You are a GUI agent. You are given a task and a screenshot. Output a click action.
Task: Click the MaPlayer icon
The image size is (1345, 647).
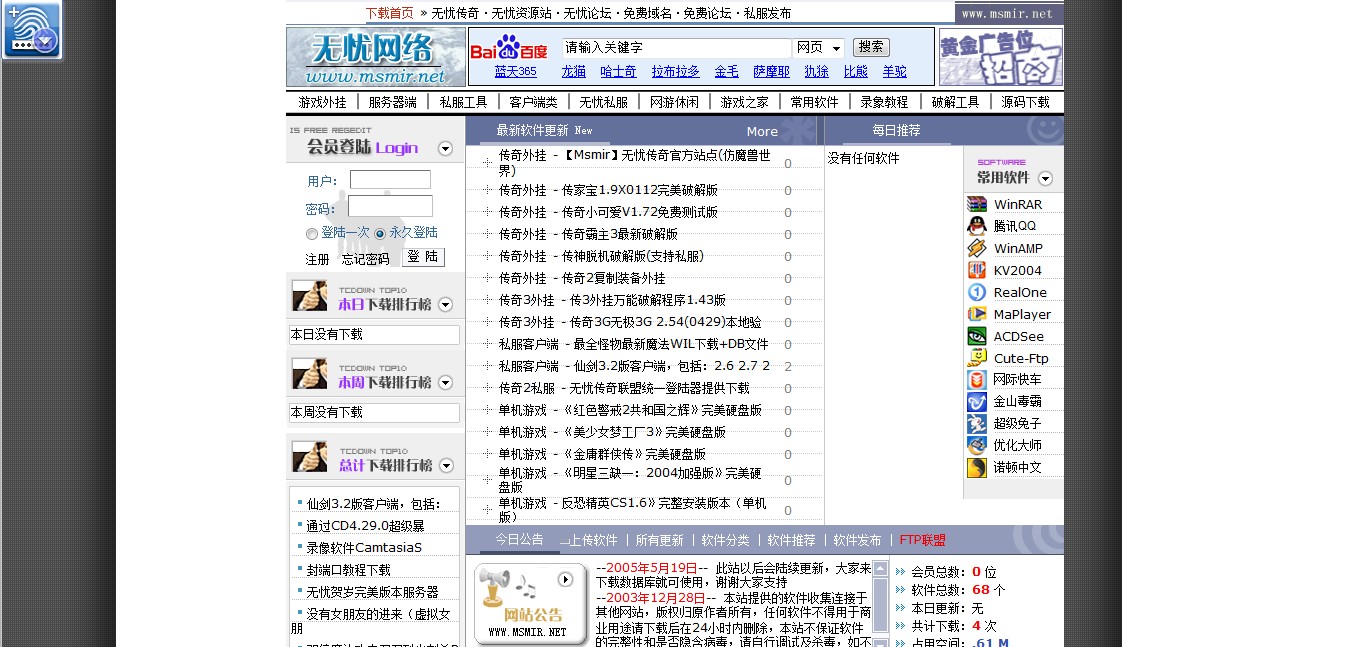click(x=977, y=314)
